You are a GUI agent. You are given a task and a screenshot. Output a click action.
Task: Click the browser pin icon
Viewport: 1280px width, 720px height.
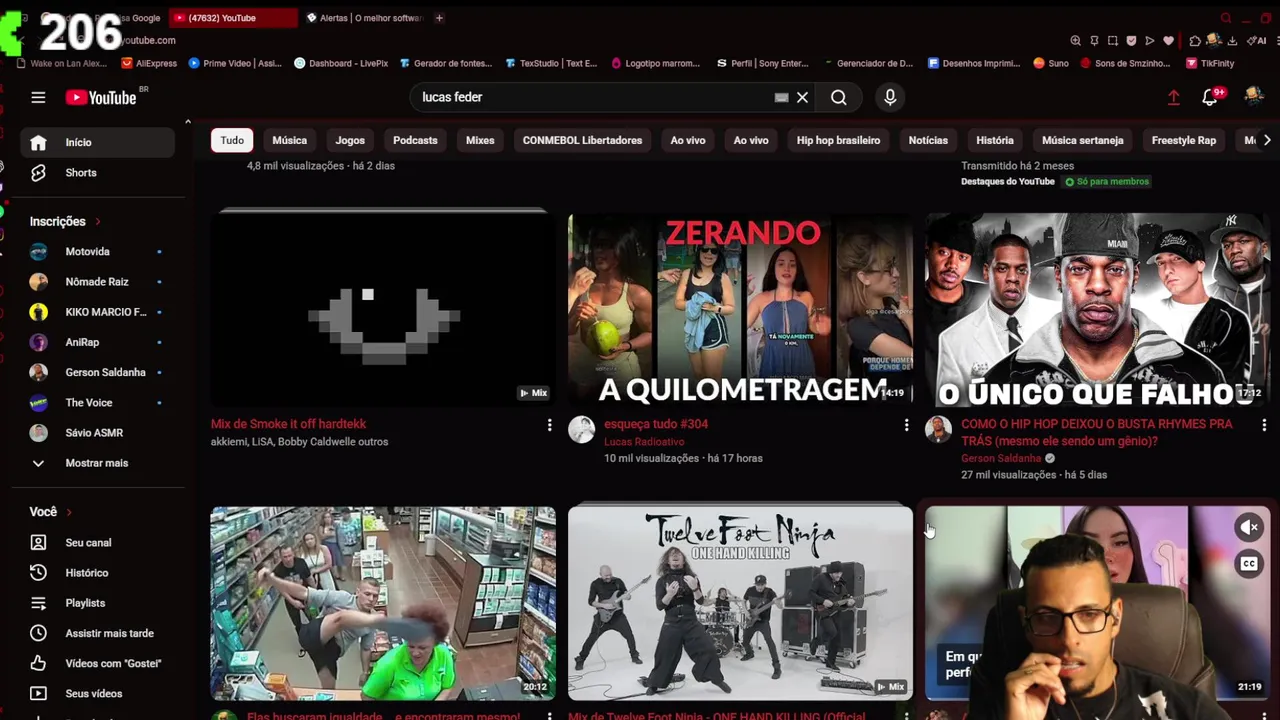(1094, 41)
